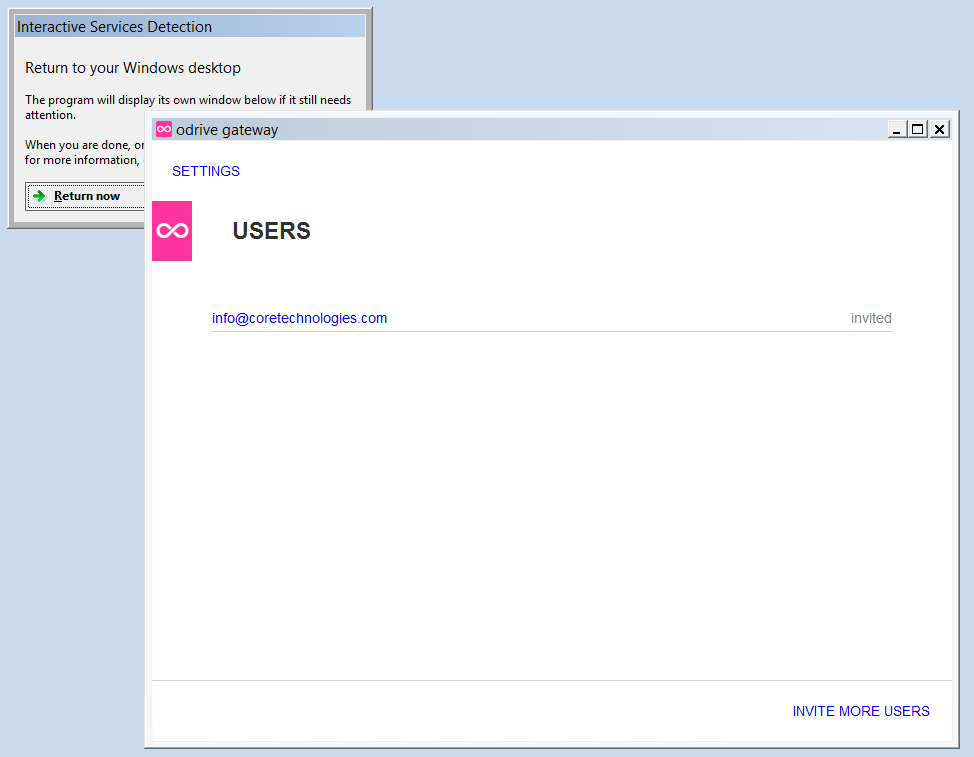Close the odrive gateway window

click(940, 129)
